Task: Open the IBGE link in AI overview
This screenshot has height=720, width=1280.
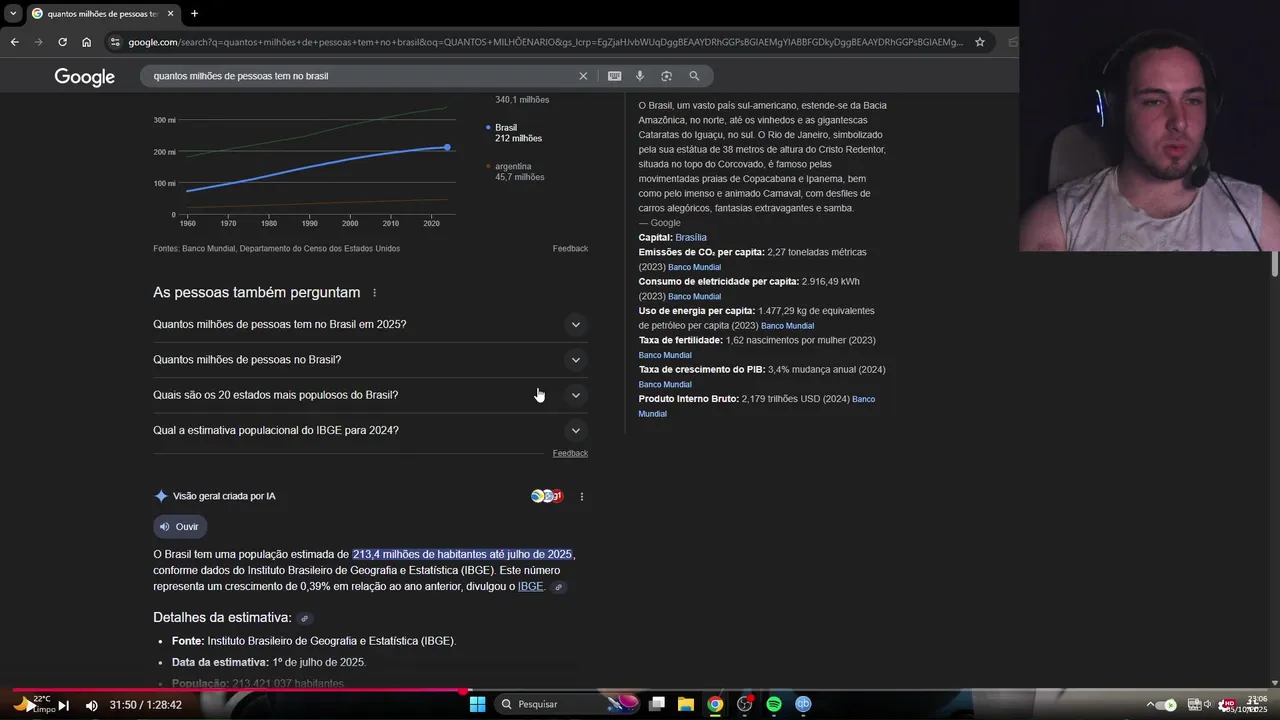Action: point(530,587)
